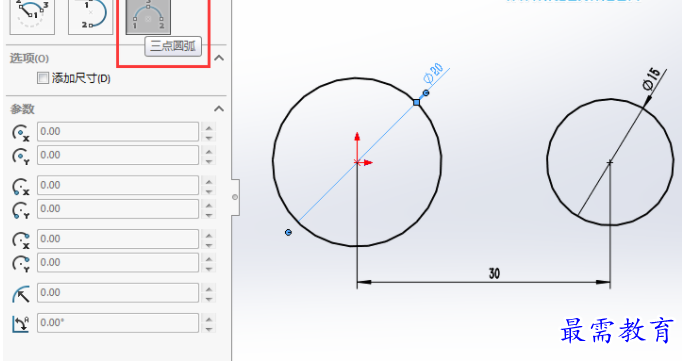Click the angle 0.00° value field
Image resolution: width=682 pixels, height=362 pixels.
[x=118, y=322]
